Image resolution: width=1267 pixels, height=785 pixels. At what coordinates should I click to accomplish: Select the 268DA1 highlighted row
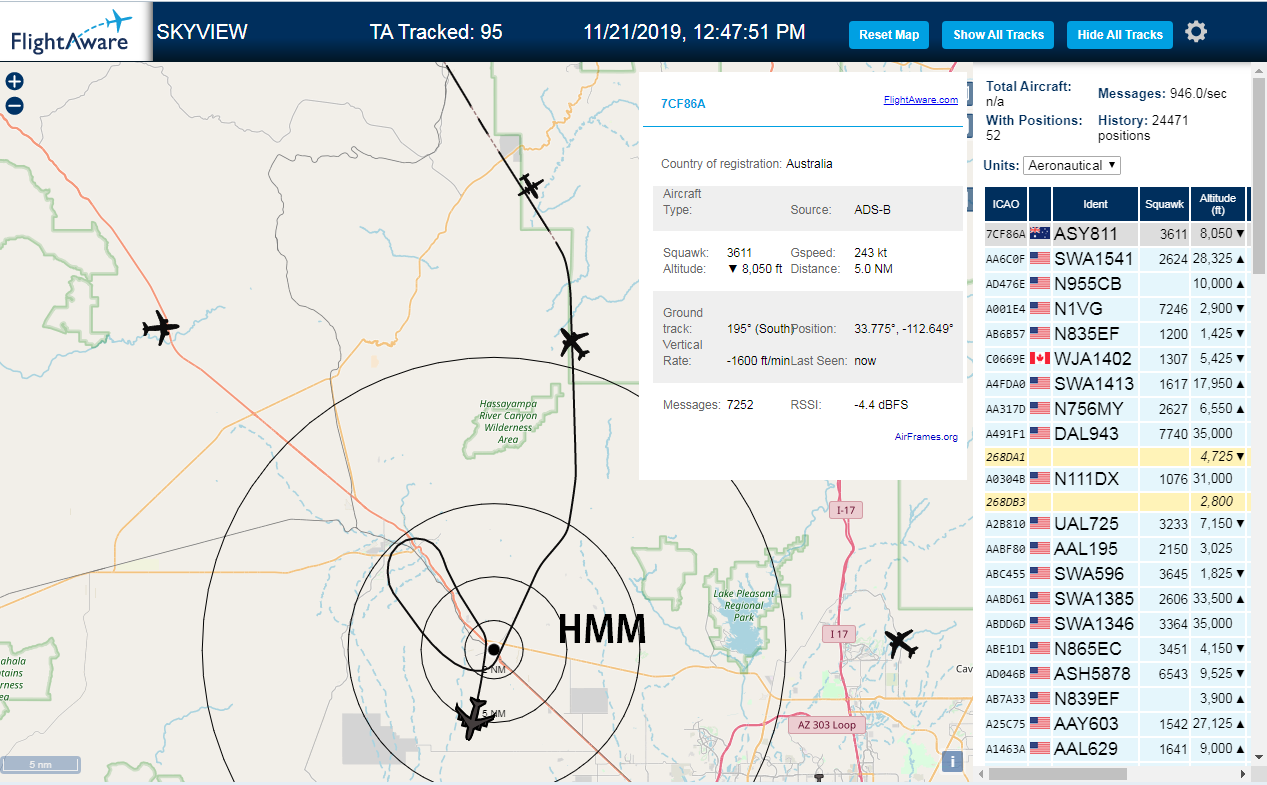[1116, 457]
